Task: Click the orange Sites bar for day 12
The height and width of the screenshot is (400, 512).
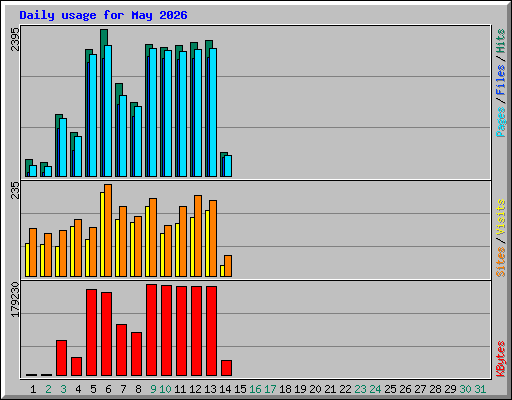Action: tap(198, 236)
